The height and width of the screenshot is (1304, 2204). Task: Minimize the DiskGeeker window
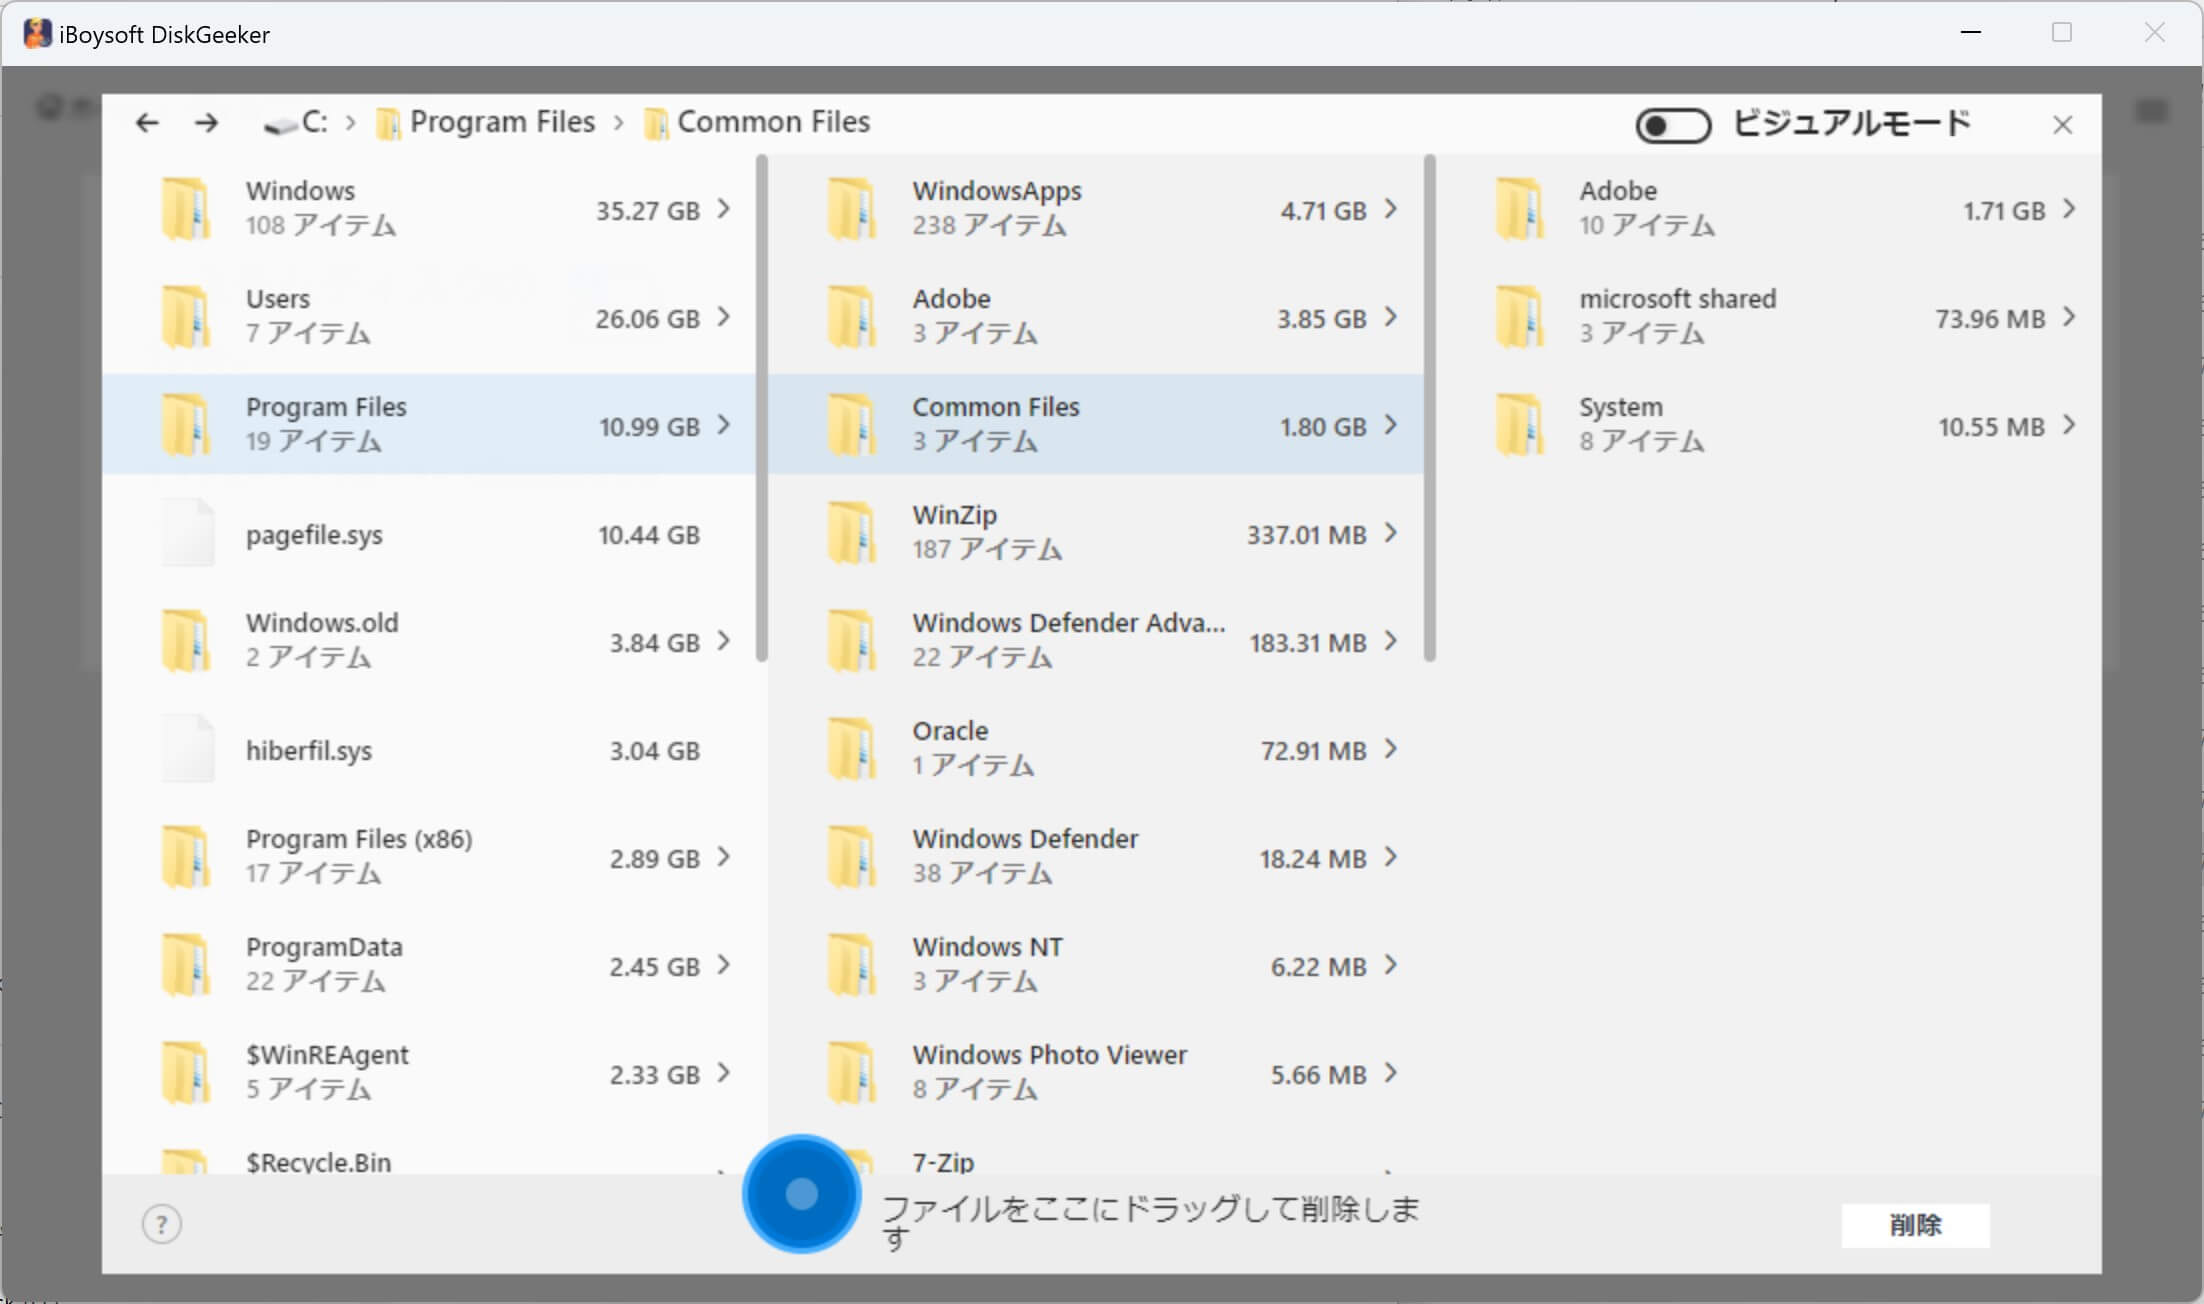1971,33
